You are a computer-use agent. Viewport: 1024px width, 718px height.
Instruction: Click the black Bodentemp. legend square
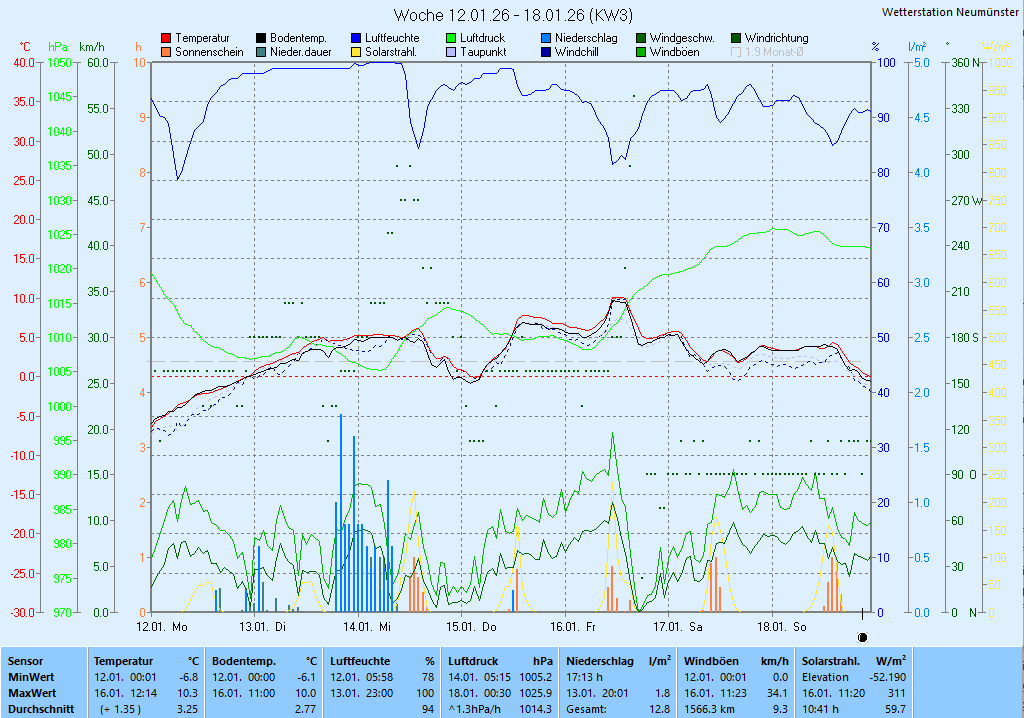pos(261,38)
